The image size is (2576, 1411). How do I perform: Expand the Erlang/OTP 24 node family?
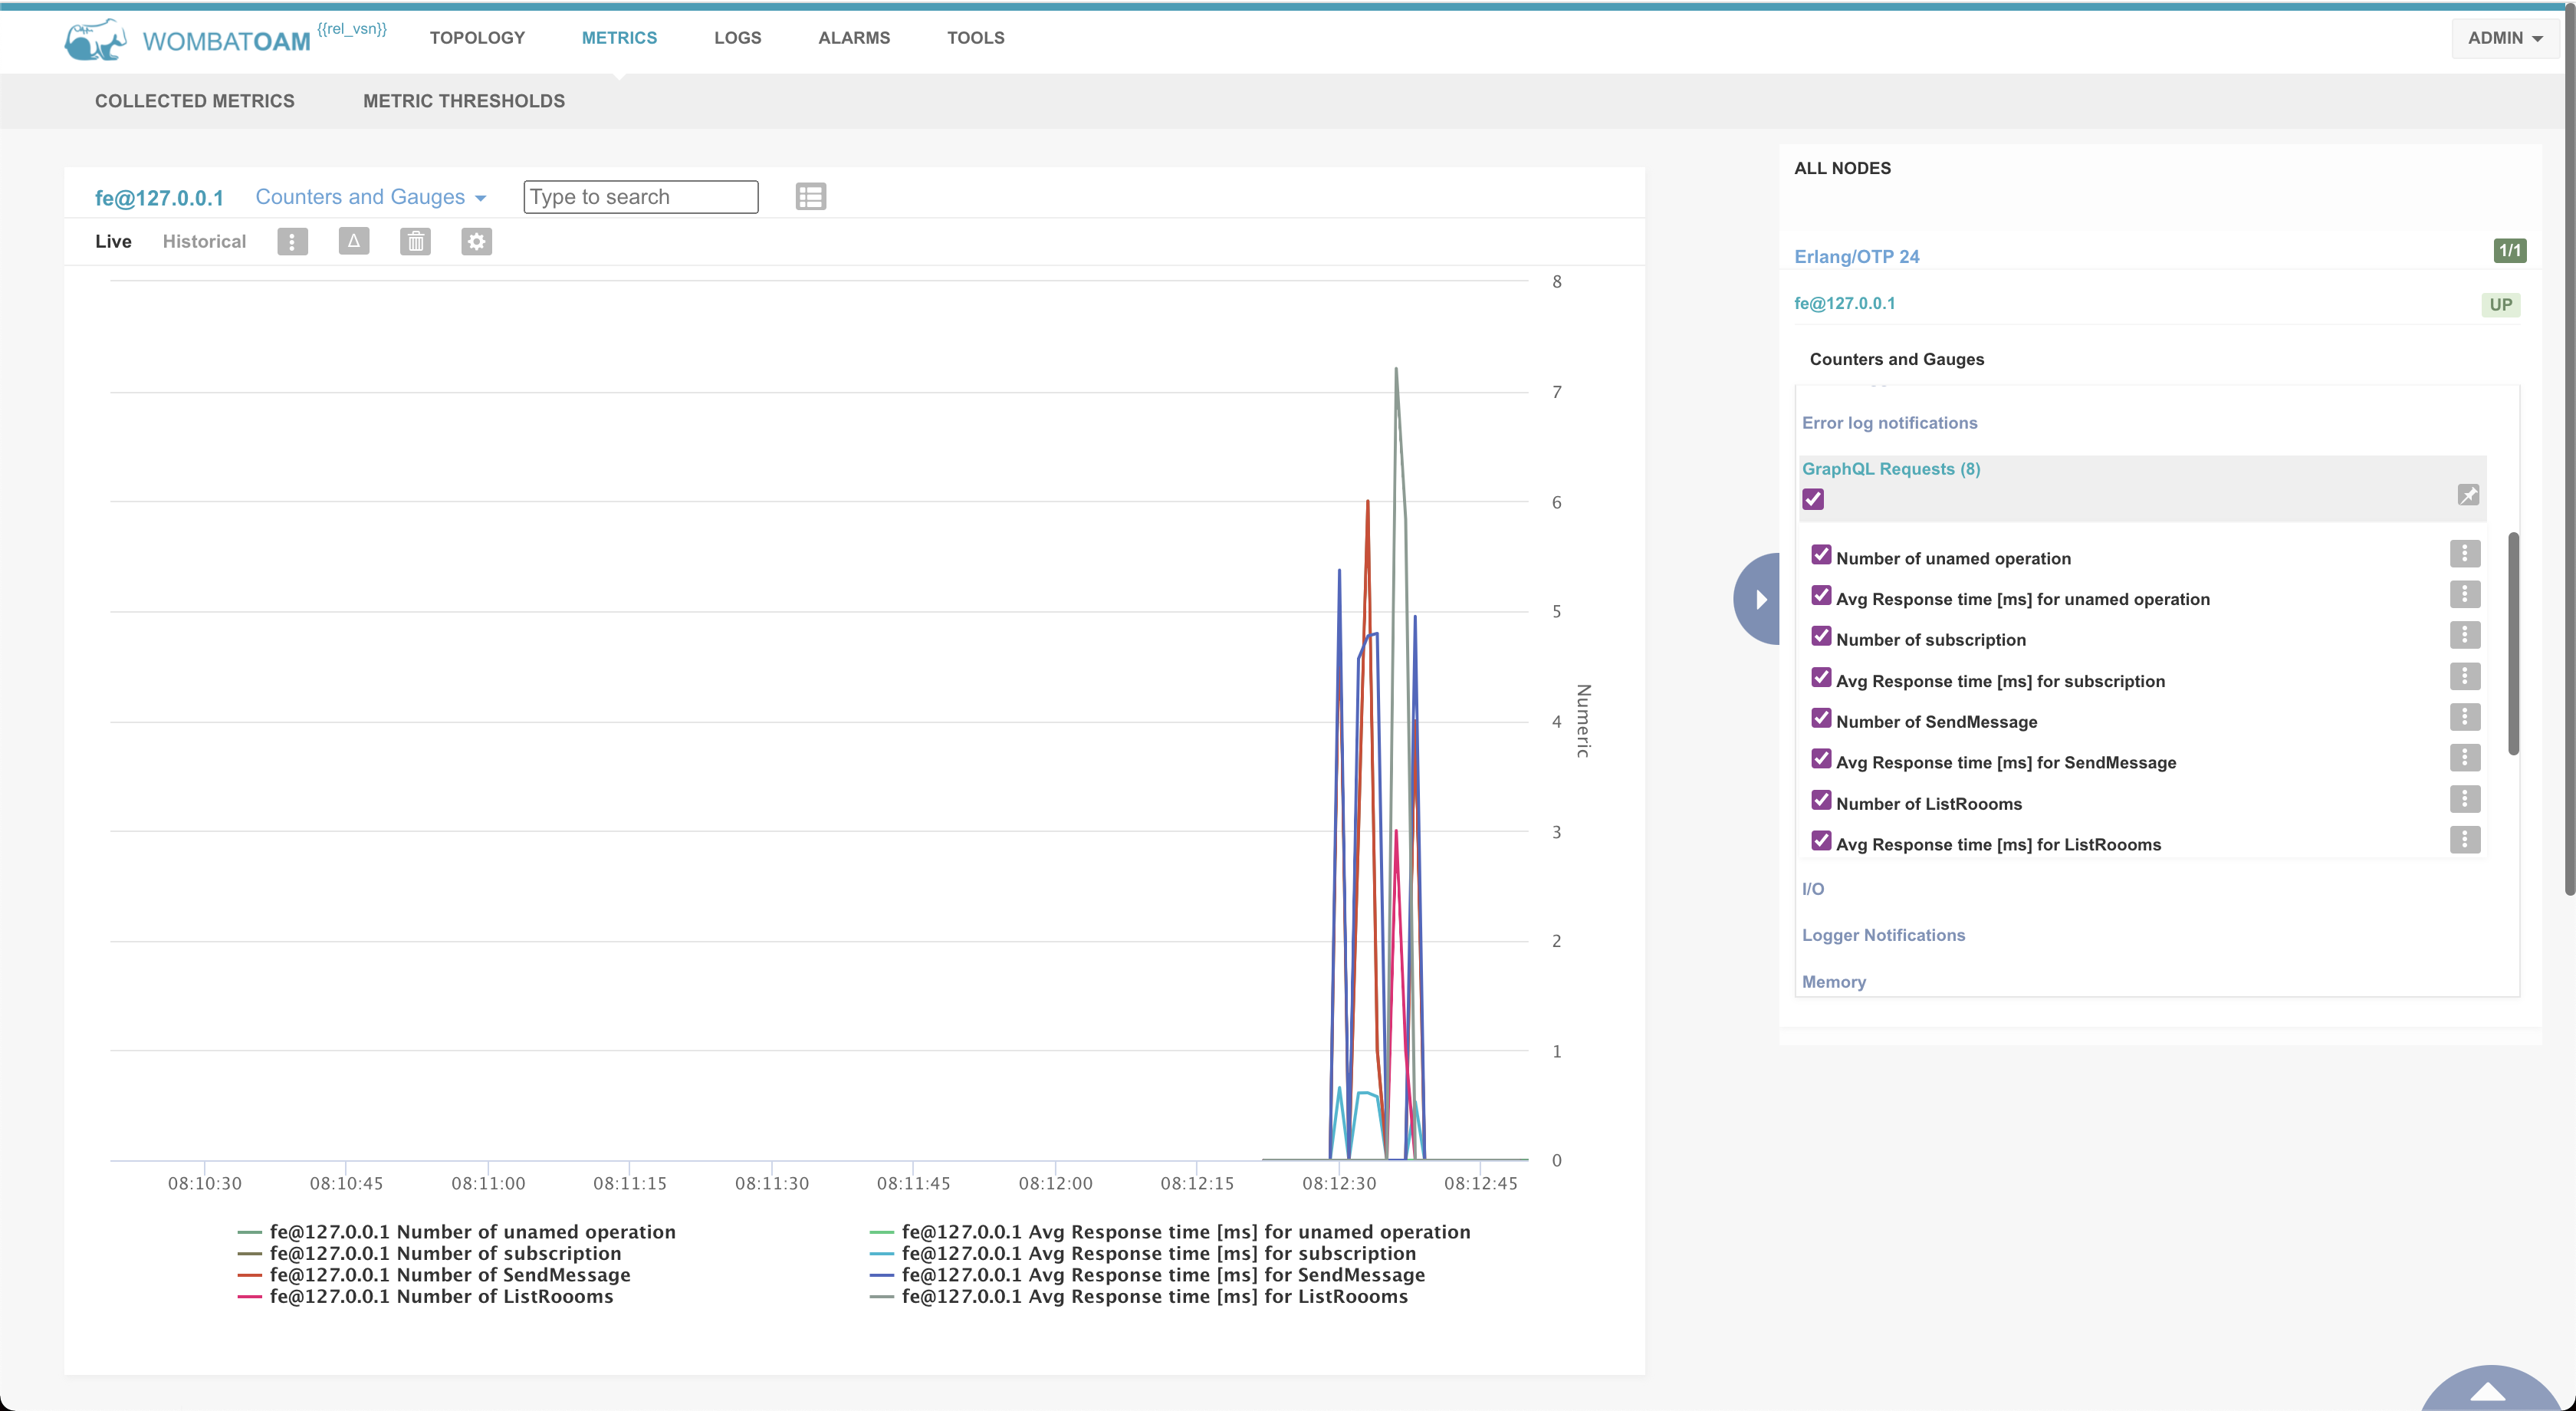1856,256
